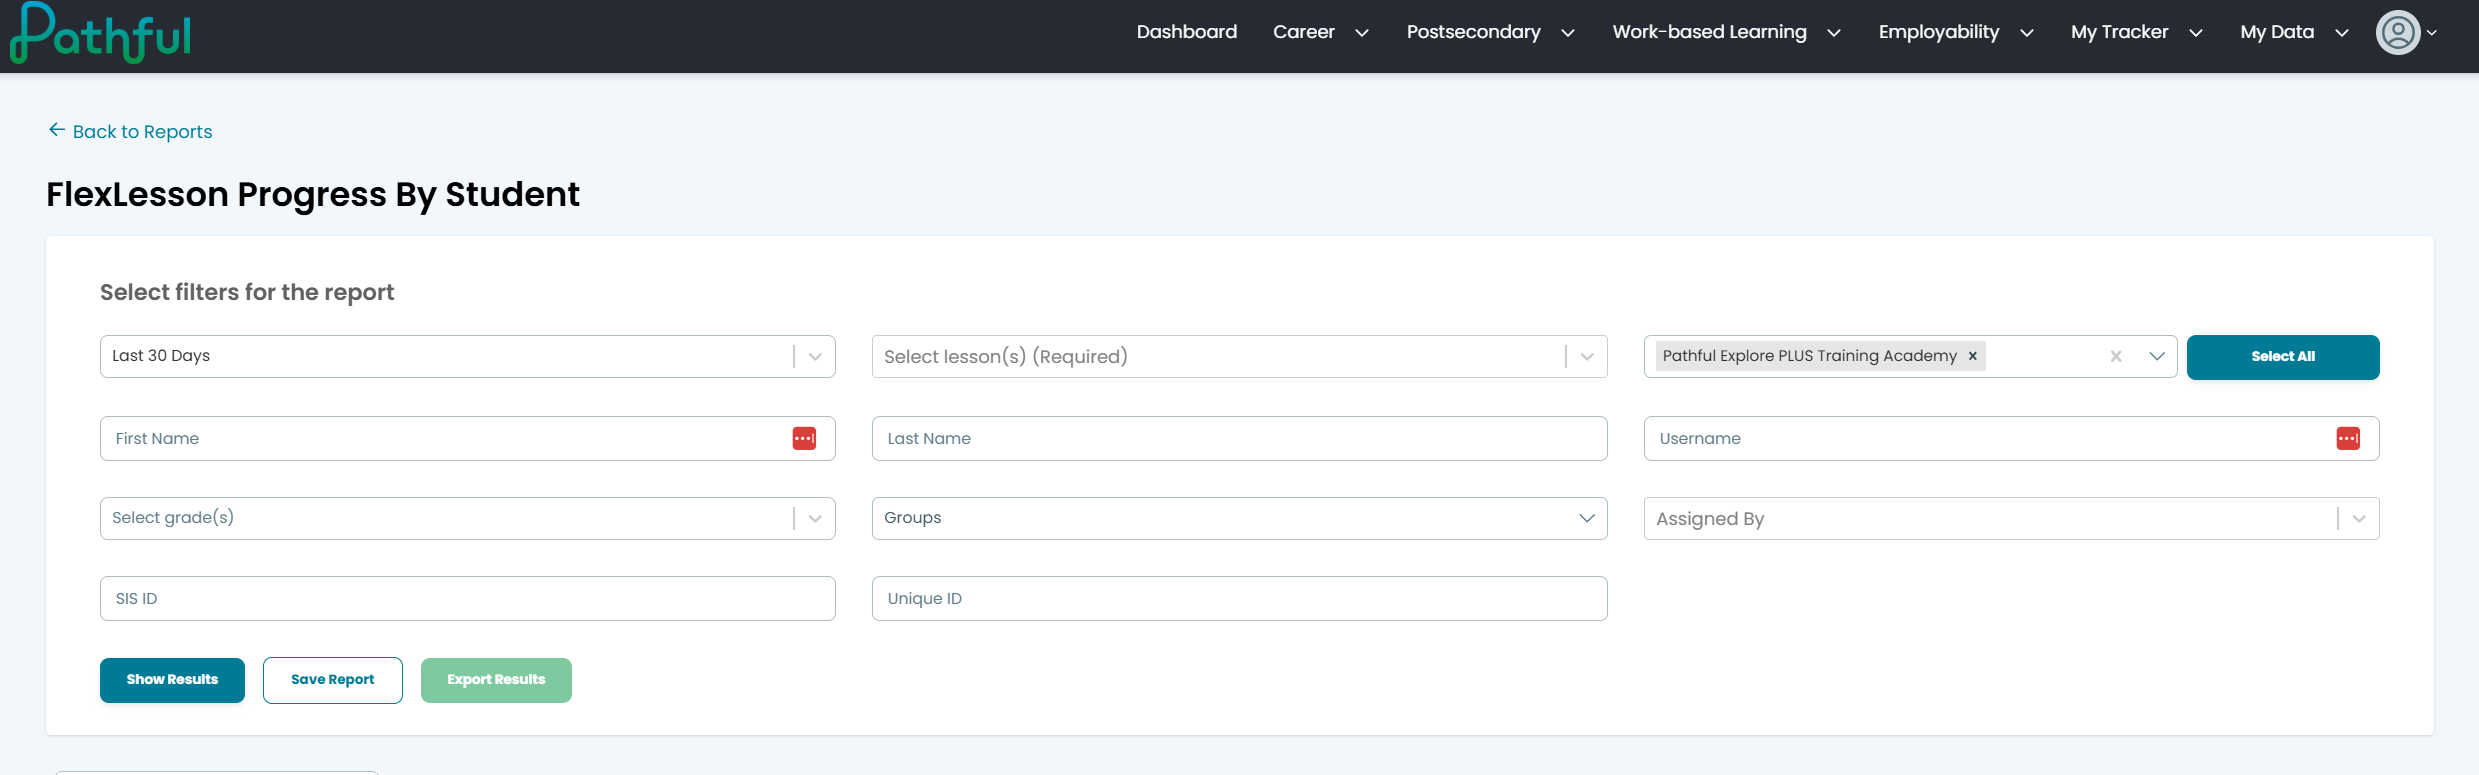Open the Employability nav menu
Screen dimensions: 2479x775
coord(1939,32)
